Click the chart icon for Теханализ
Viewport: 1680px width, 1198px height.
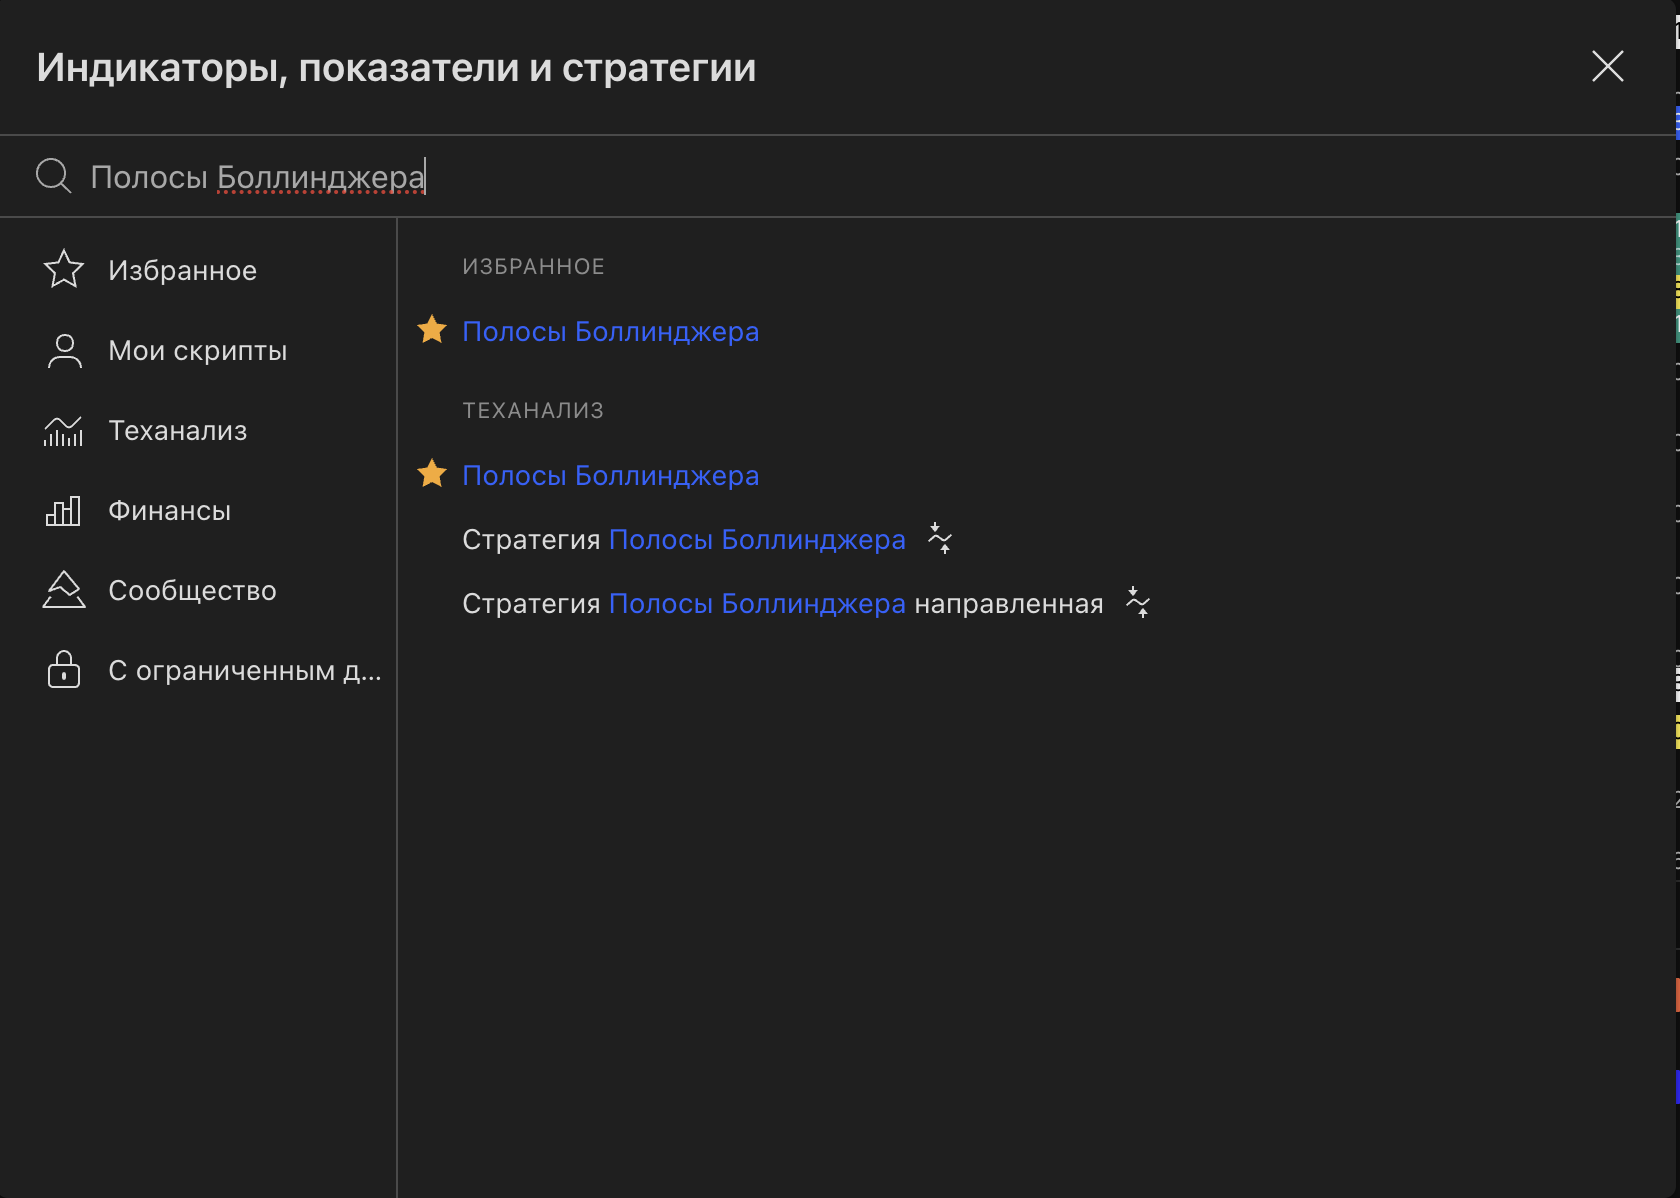[x=64, y=431]
